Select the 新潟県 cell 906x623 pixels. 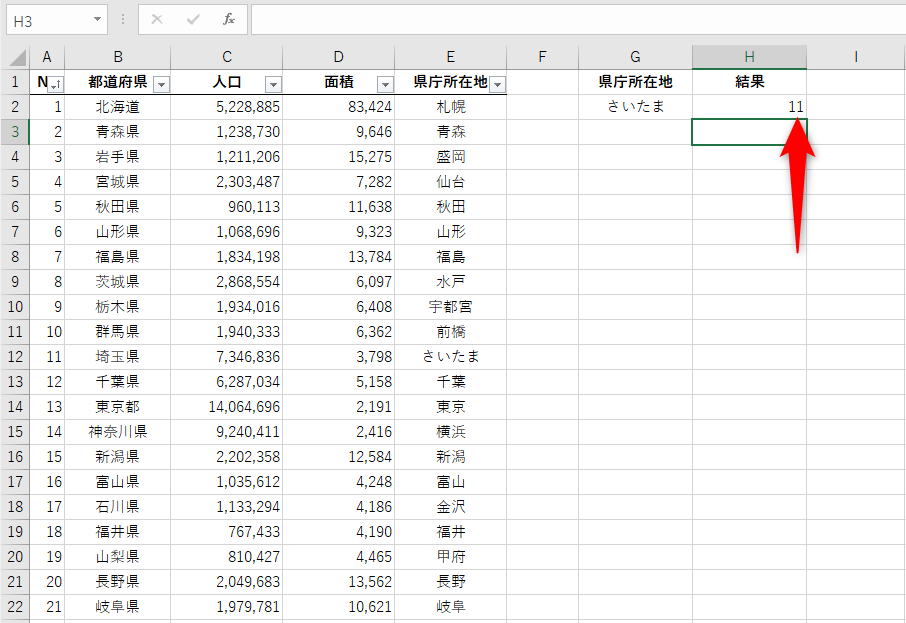[118, 457]
